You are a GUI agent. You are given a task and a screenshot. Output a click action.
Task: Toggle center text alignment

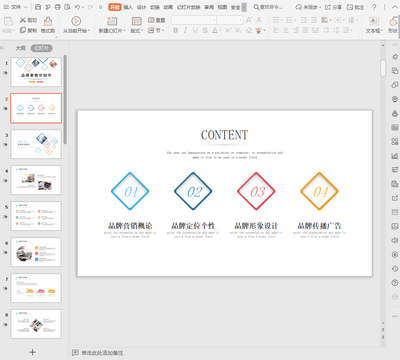click(x=286, y=30)
